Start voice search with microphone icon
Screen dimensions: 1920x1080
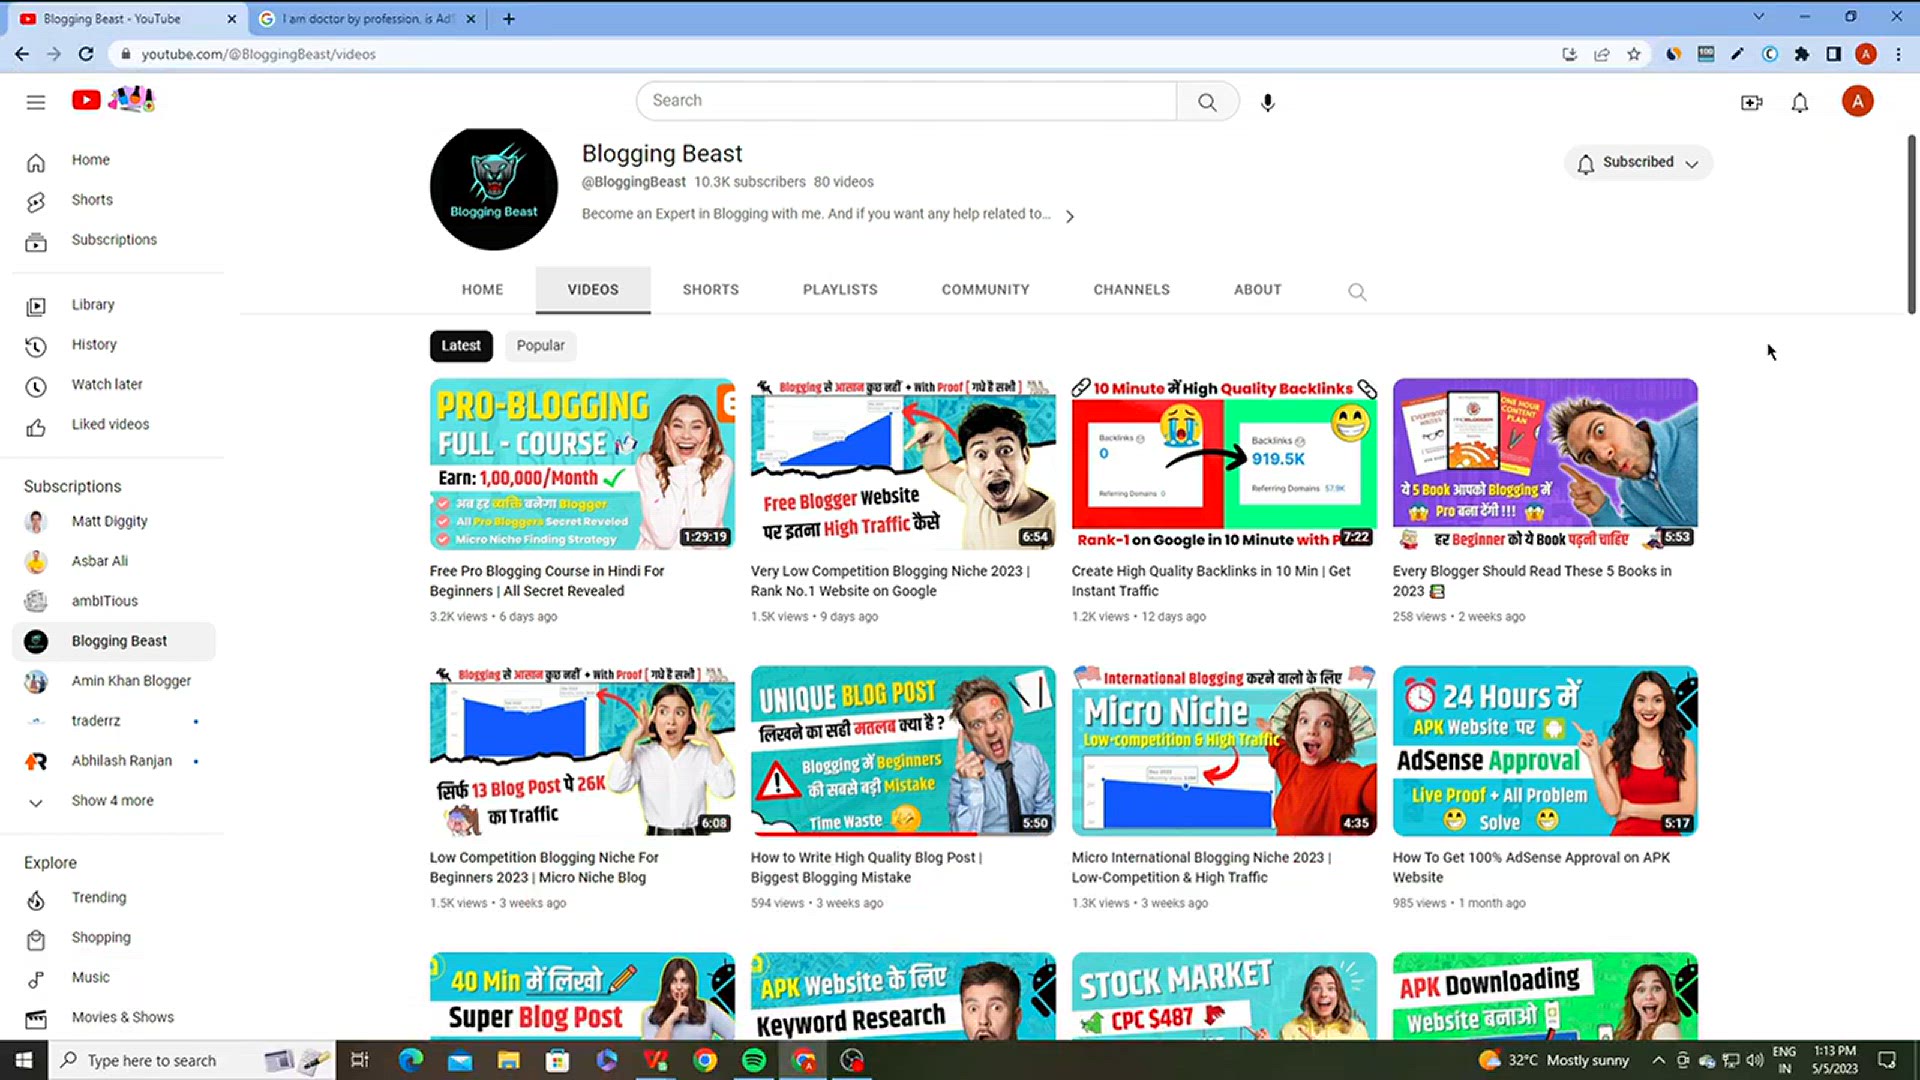[1267, 102]
